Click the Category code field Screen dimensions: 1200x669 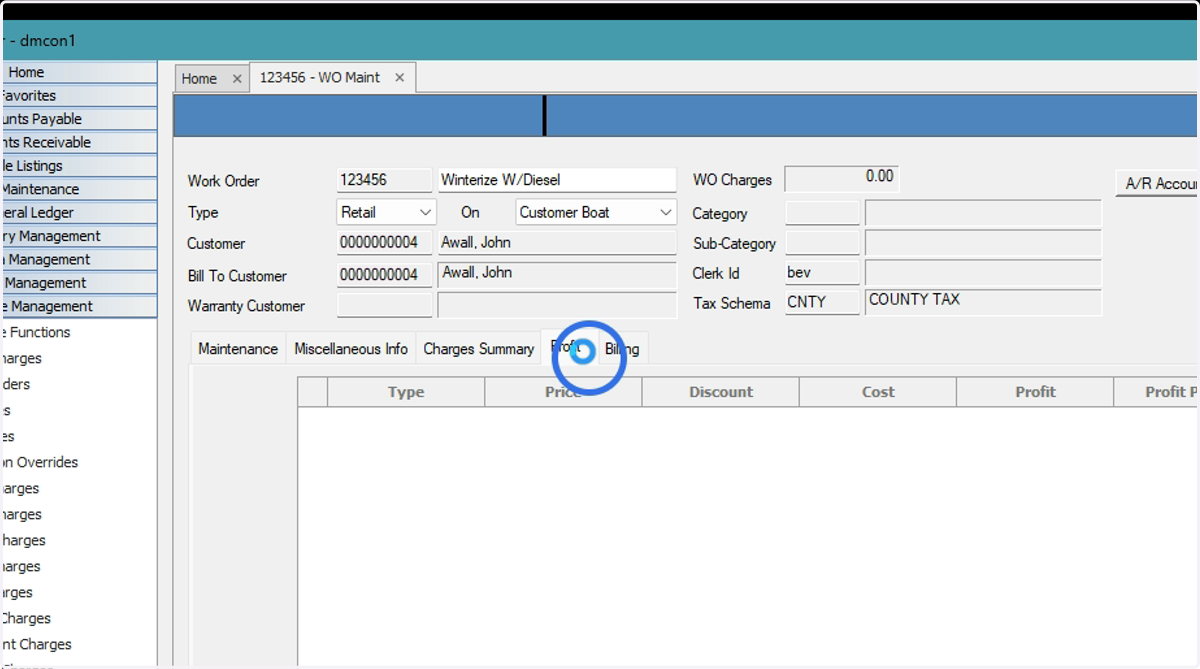pyautogui.click(x=822, y=213)
